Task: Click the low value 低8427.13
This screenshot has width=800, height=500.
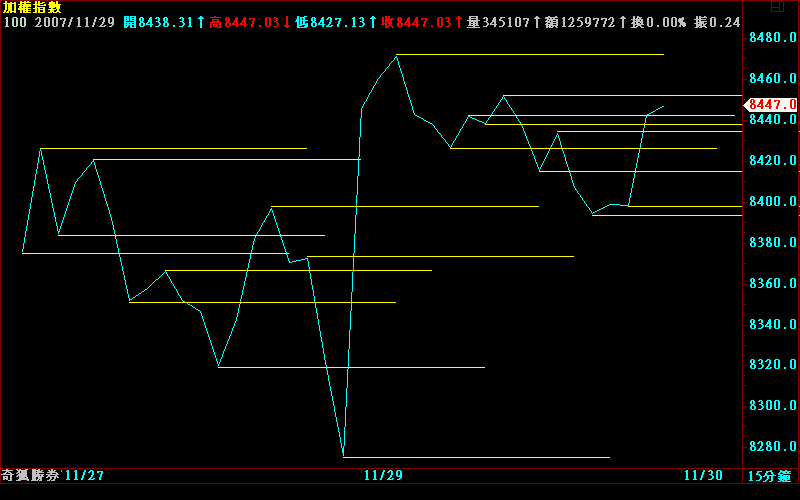Action: pyautogui.click(x=331, y=22)
